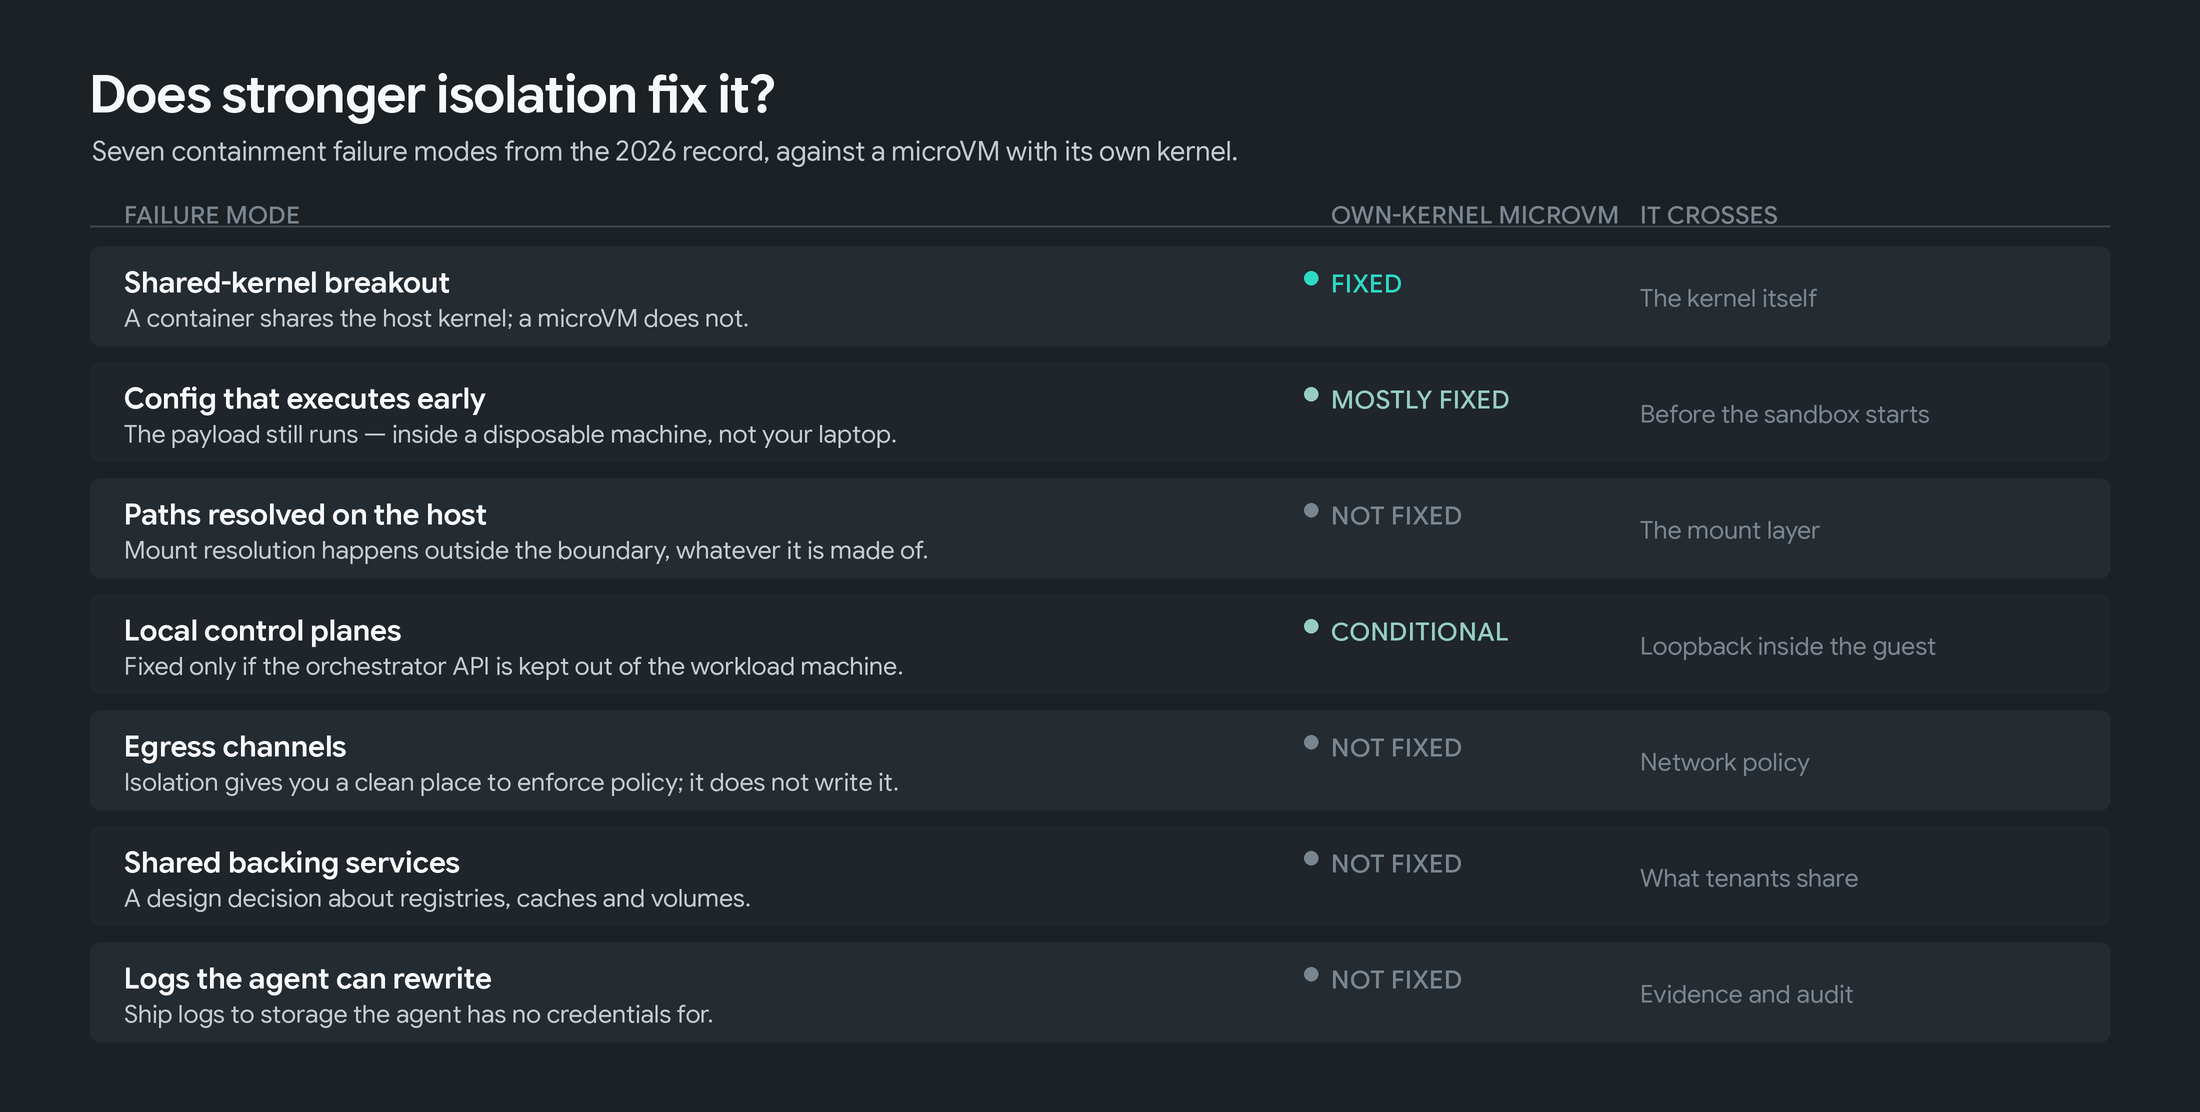Screen dimensions: 2200x1112
Task: Click the grey dot in the Paths resolved row
Action: 1311,511
